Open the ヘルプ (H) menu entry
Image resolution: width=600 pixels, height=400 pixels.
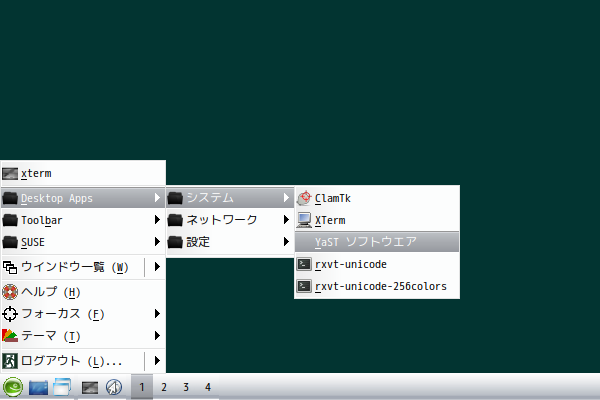pos(83,292)
